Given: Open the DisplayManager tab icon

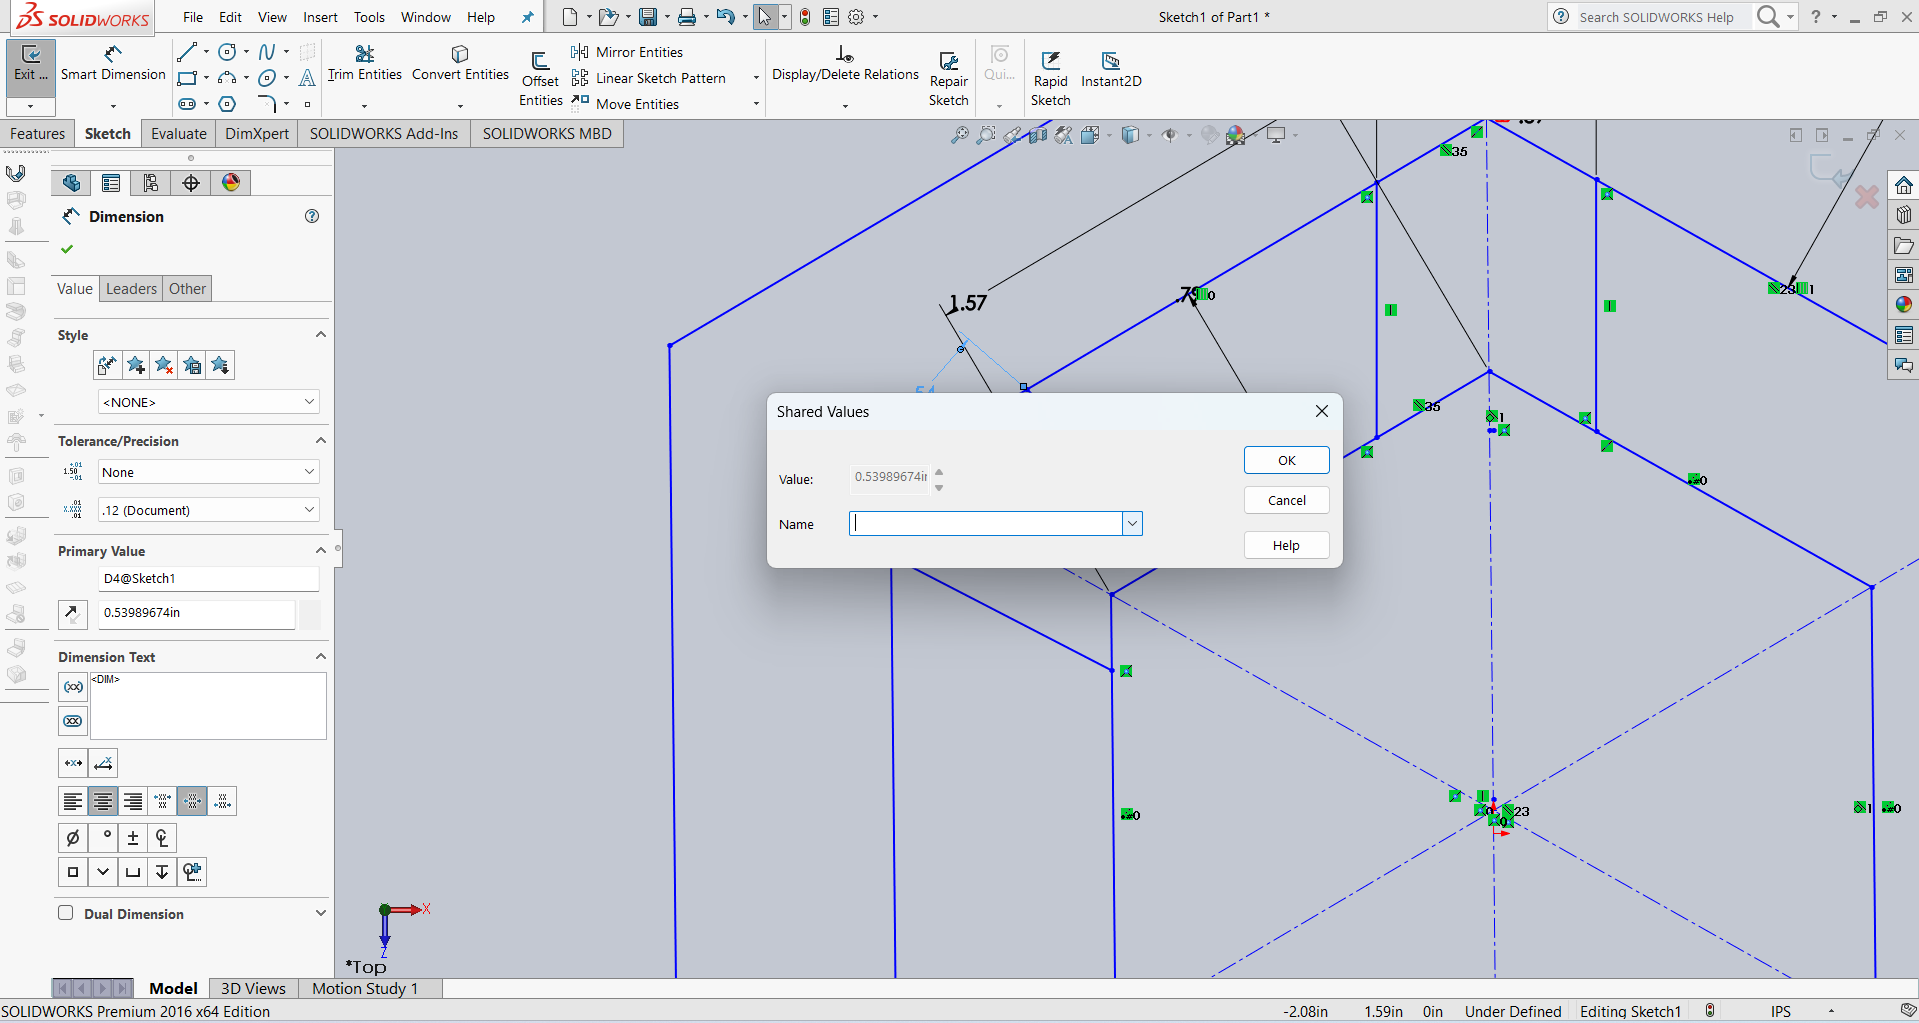Looking at the screenshot, I should click(x=231, y=183).
